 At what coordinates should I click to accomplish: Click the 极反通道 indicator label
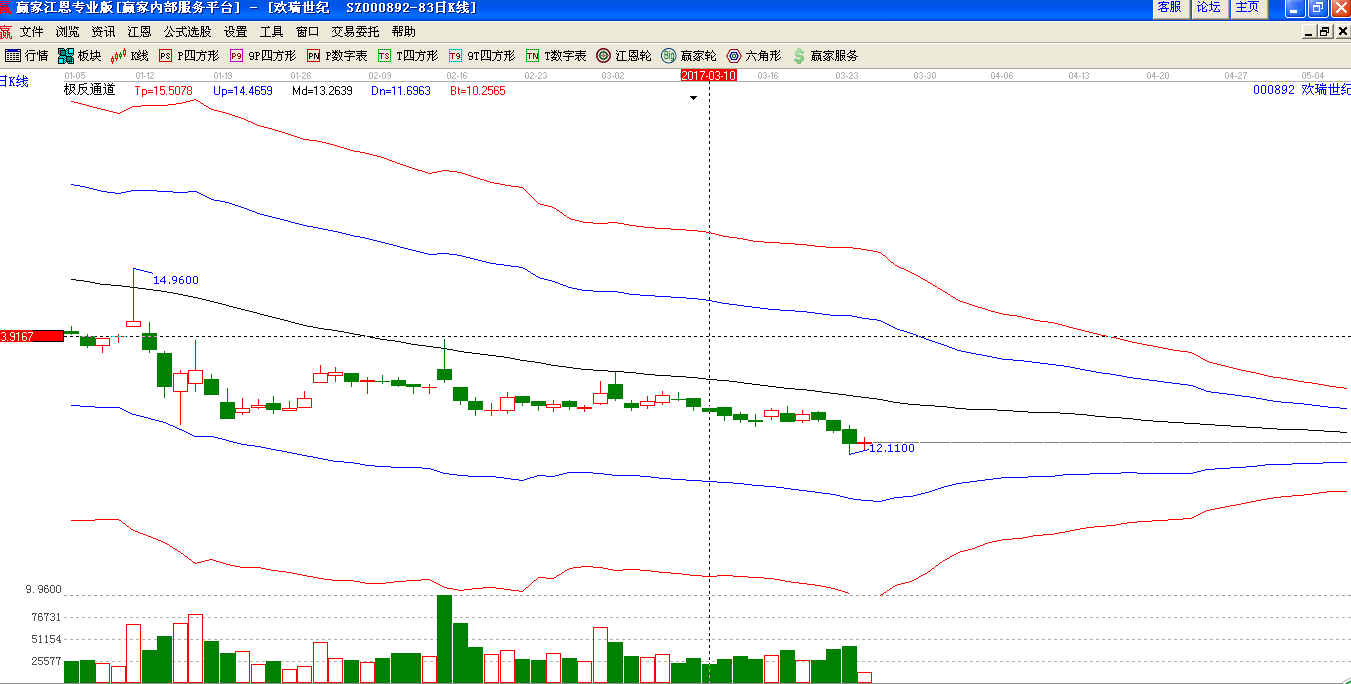(90, 90)
